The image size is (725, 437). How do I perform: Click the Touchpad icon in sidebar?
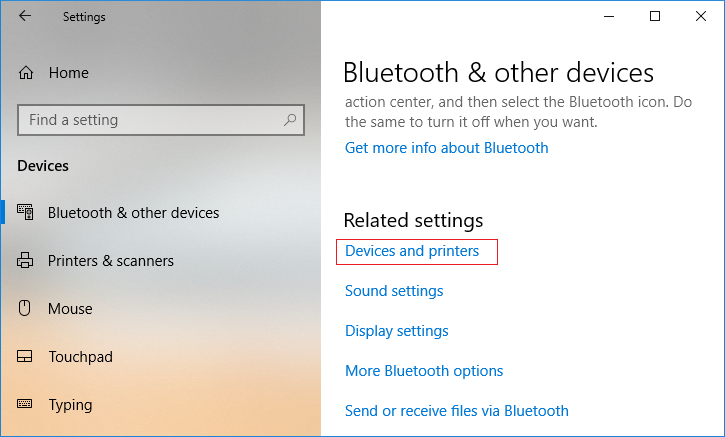(x=26, y=357)
